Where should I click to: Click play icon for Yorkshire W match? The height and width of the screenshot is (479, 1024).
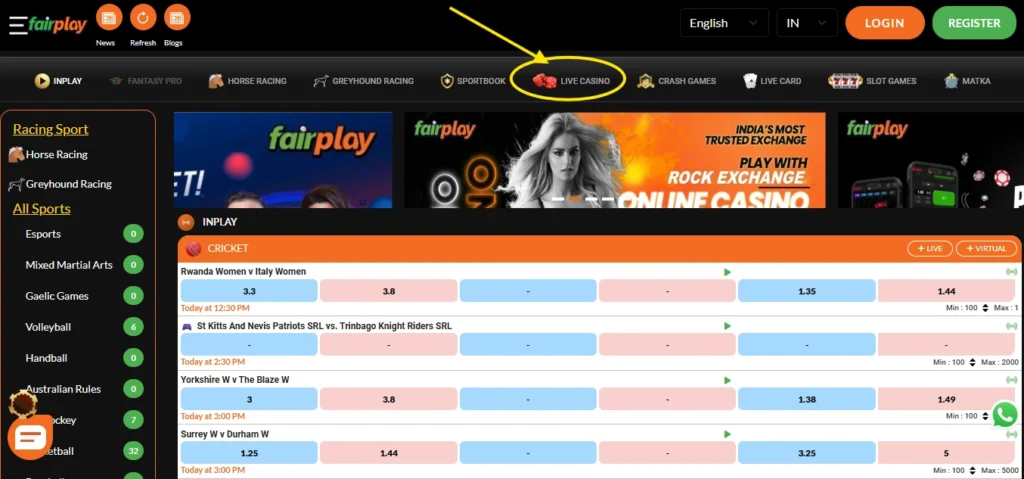[728, 380]
